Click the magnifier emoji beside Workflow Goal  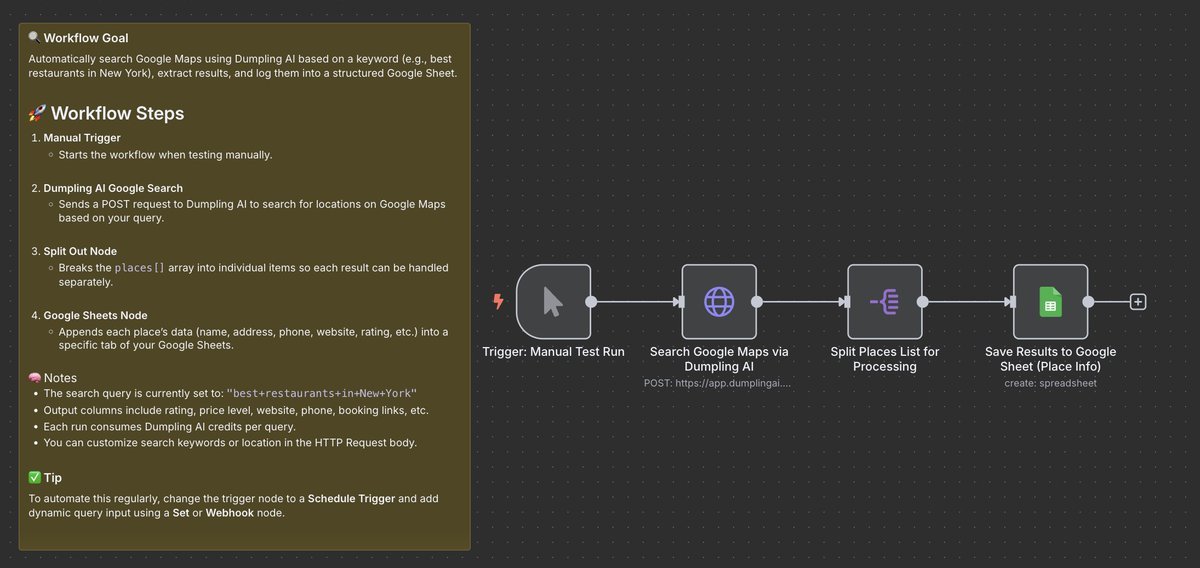tap(35, 38)
